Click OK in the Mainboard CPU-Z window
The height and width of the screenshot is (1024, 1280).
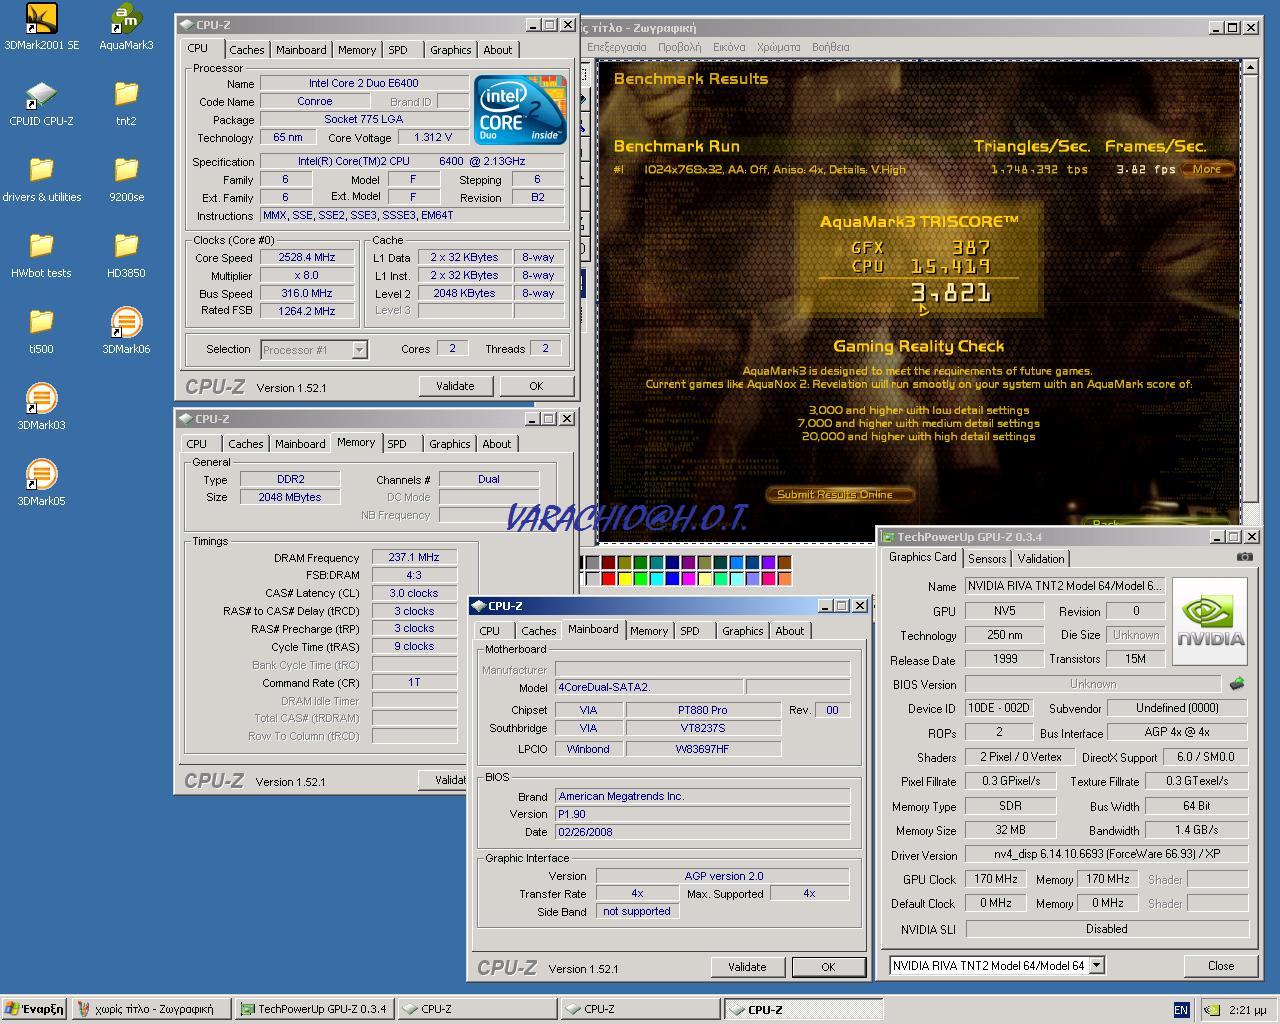(x=828, y=967)
